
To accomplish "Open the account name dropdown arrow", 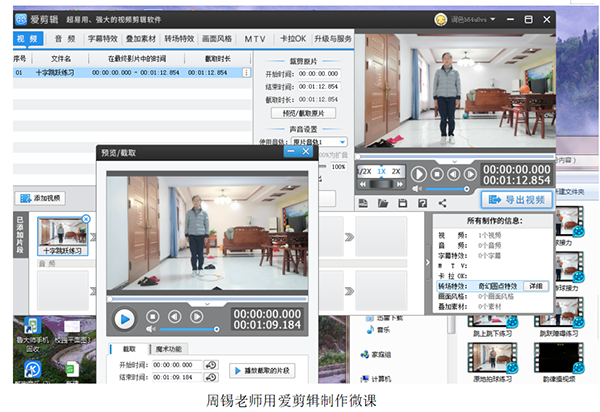I will (493, 19).
